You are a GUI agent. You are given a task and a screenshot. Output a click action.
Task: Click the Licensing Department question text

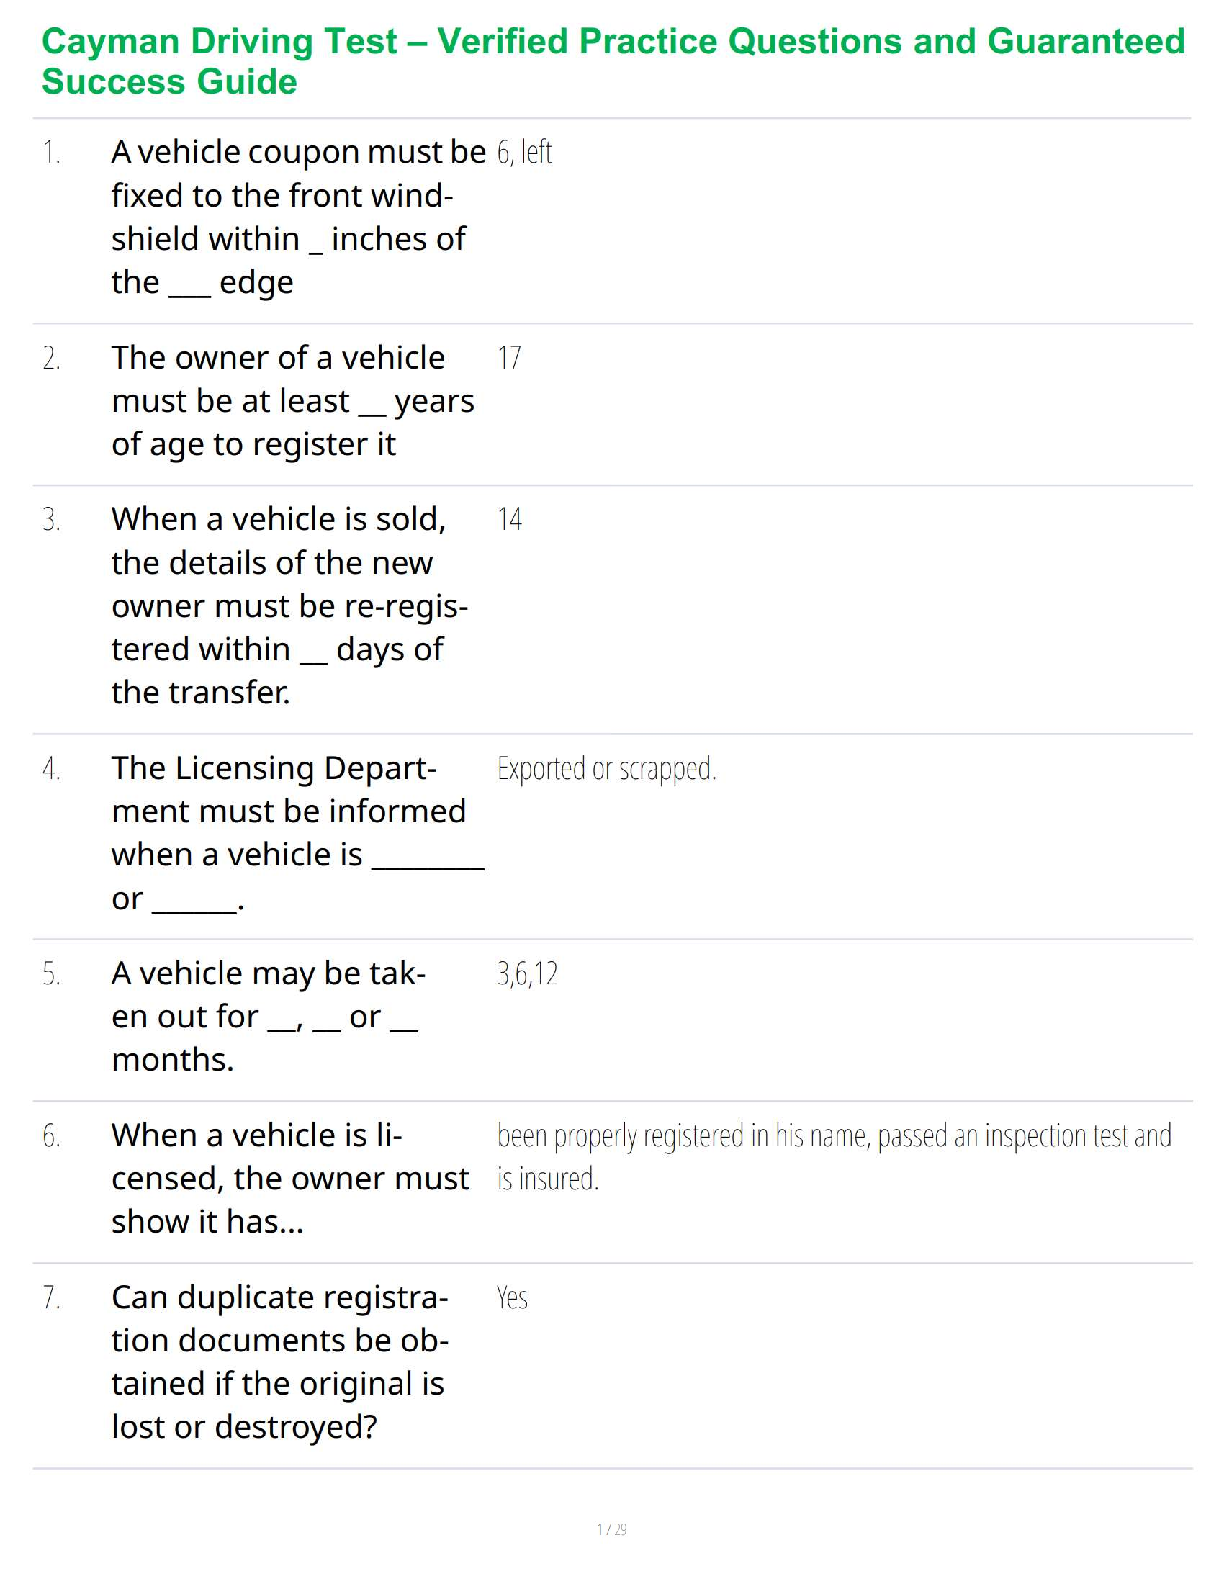[297, 833]
